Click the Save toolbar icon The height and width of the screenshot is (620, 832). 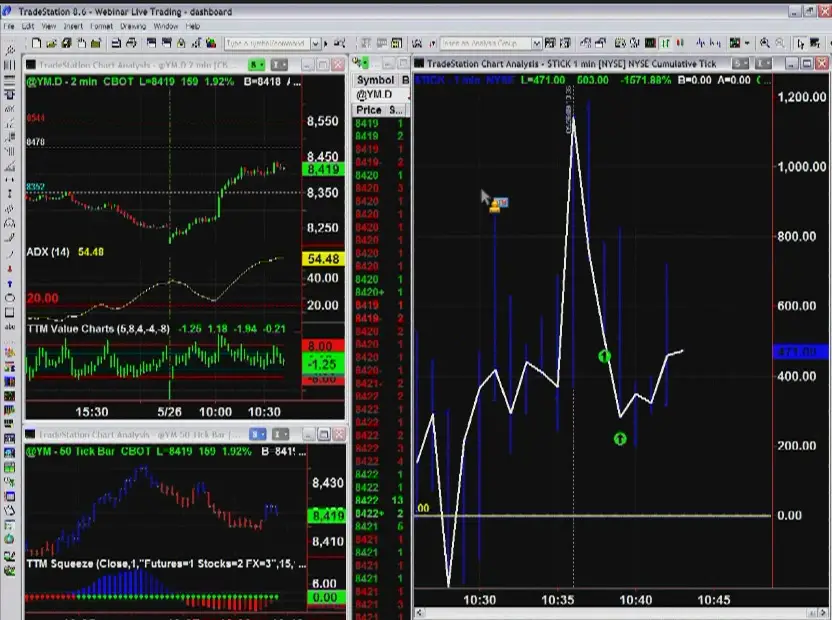coord(66,43)
